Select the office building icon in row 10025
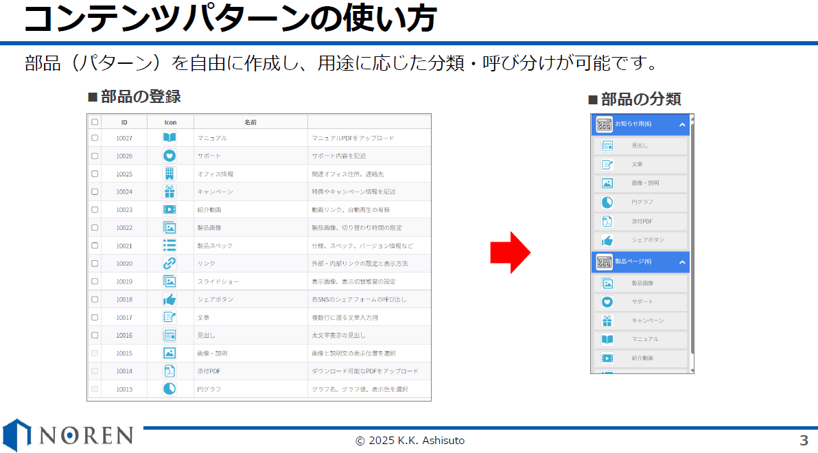 [169, 174]
